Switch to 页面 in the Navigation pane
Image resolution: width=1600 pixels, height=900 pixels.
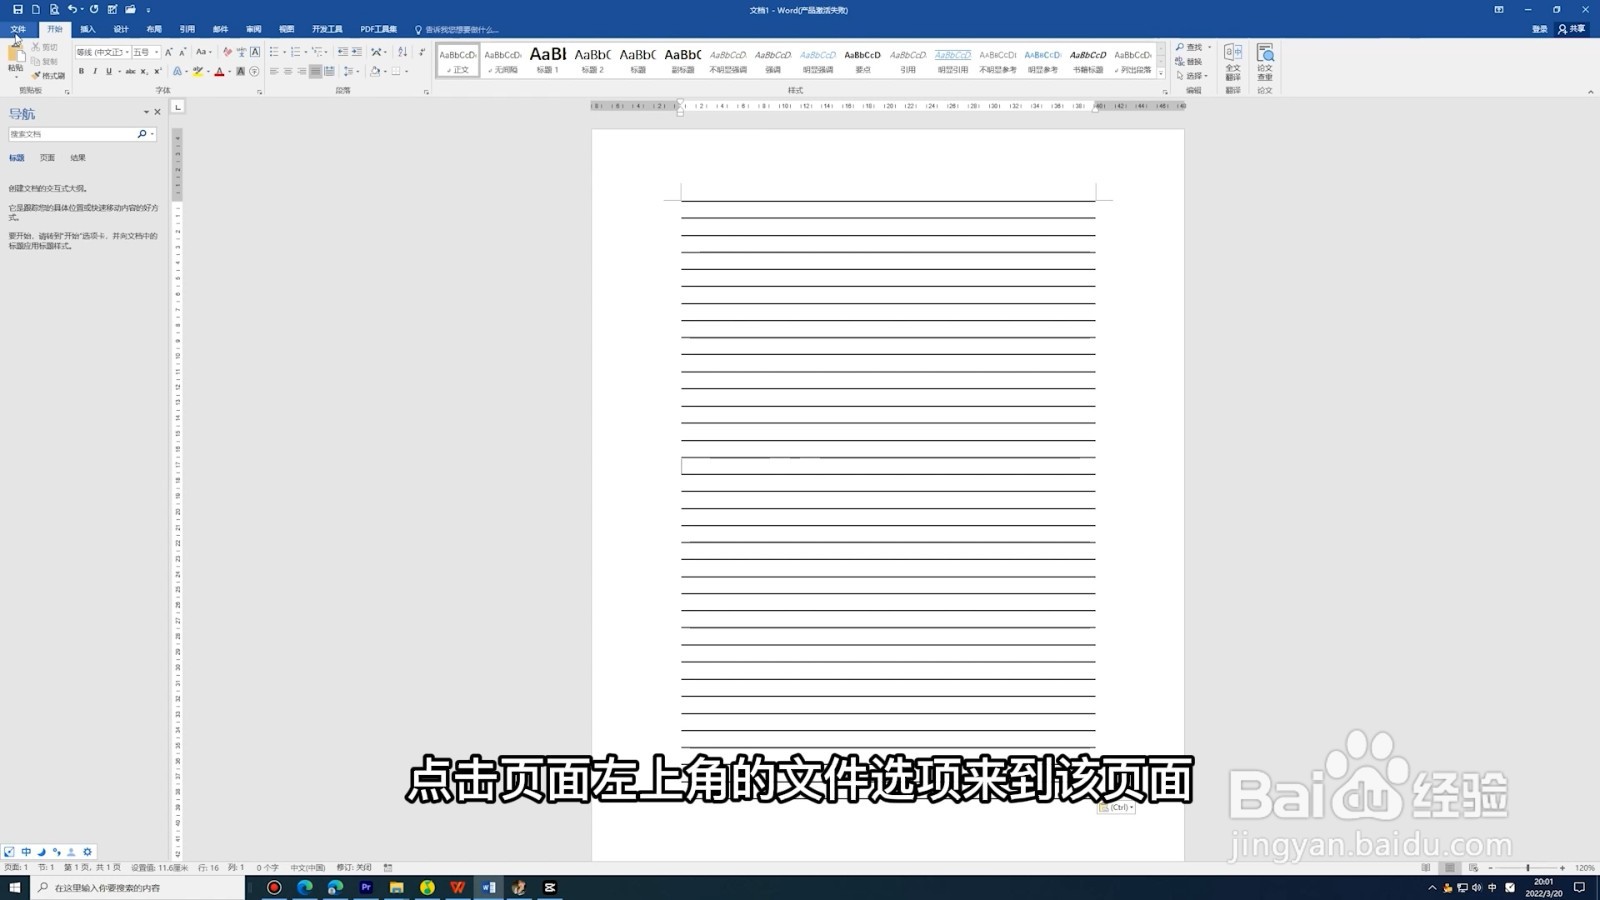45,157
